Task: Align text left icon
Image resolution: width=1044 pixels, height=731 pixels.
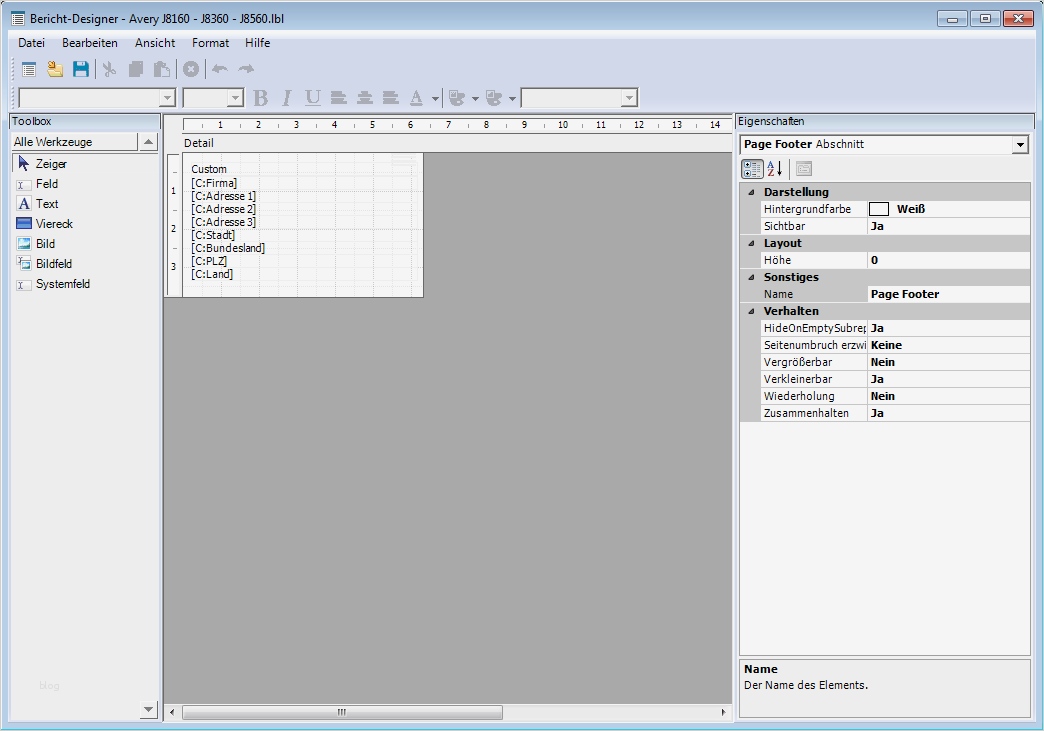Action: click(338, 99)
